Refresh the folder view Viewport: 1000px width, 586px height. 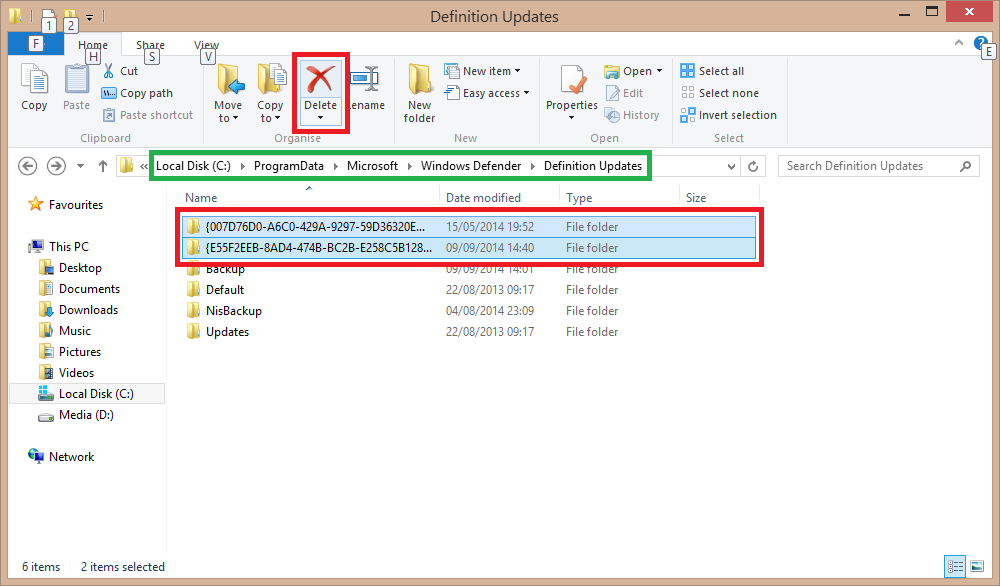coord(753,166)
